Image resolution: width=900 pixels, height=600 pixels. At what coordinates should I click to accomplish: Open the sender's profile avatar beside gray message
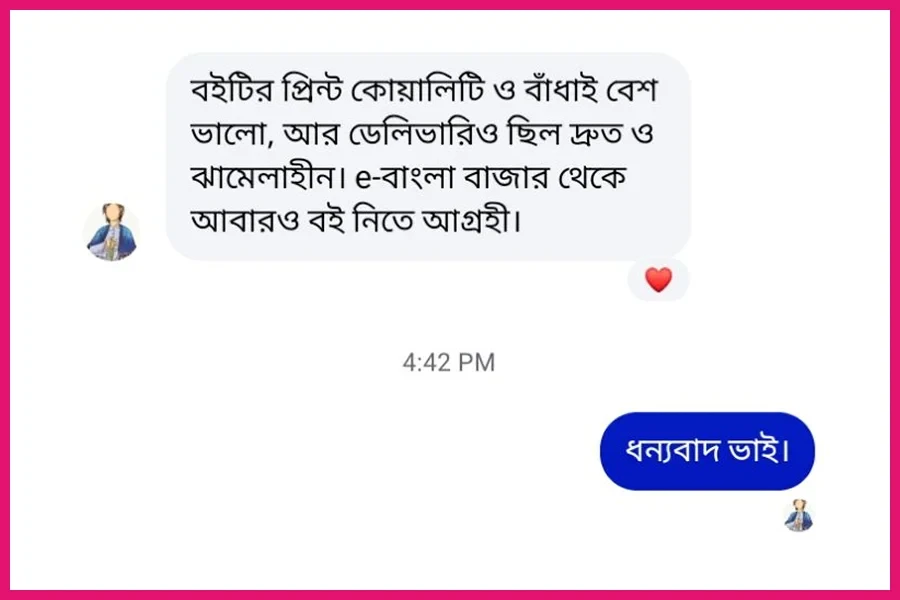coord(111,232)
